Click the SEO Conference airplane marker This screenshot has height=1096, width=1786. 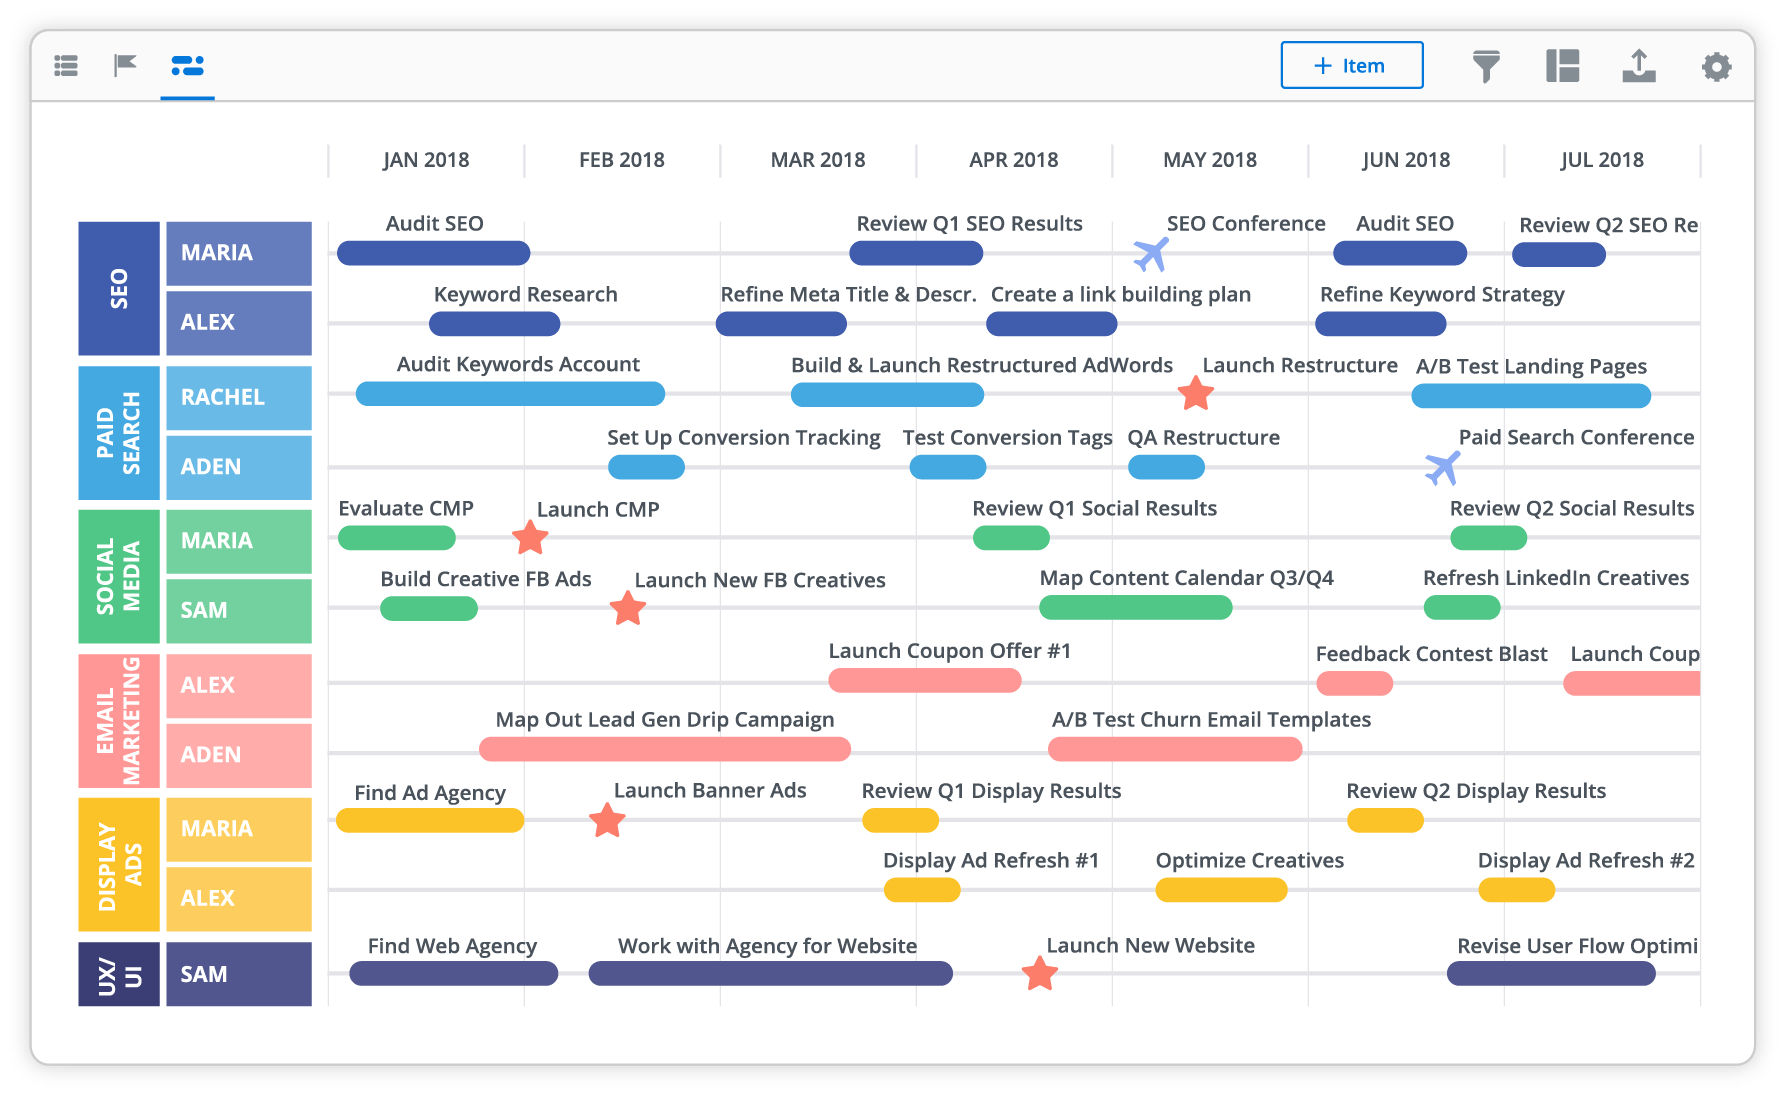coord(1152,253)
